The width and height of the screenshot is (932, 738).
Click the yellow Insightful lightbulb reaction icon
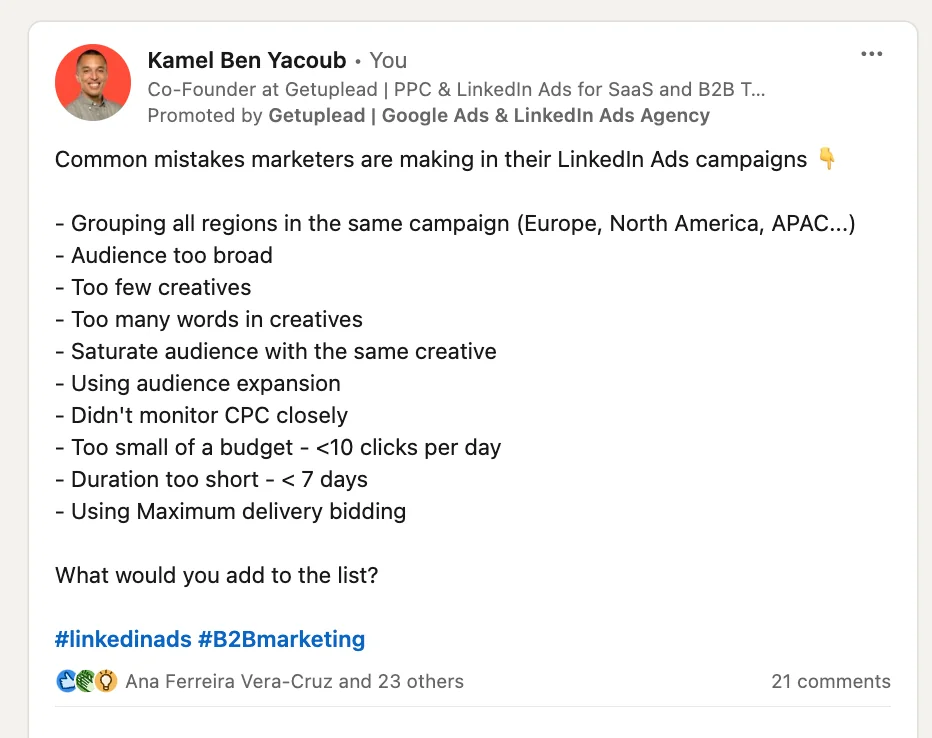(x=106, y=682)
